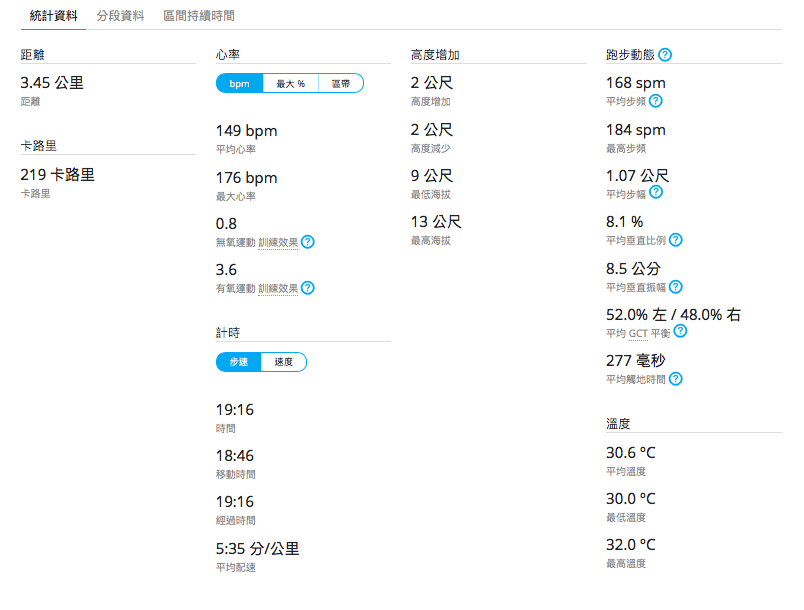Show help for 平均垂直比例
Viewport: 804px width, 610px height.
pyautogui.click(x=676, y=240)
